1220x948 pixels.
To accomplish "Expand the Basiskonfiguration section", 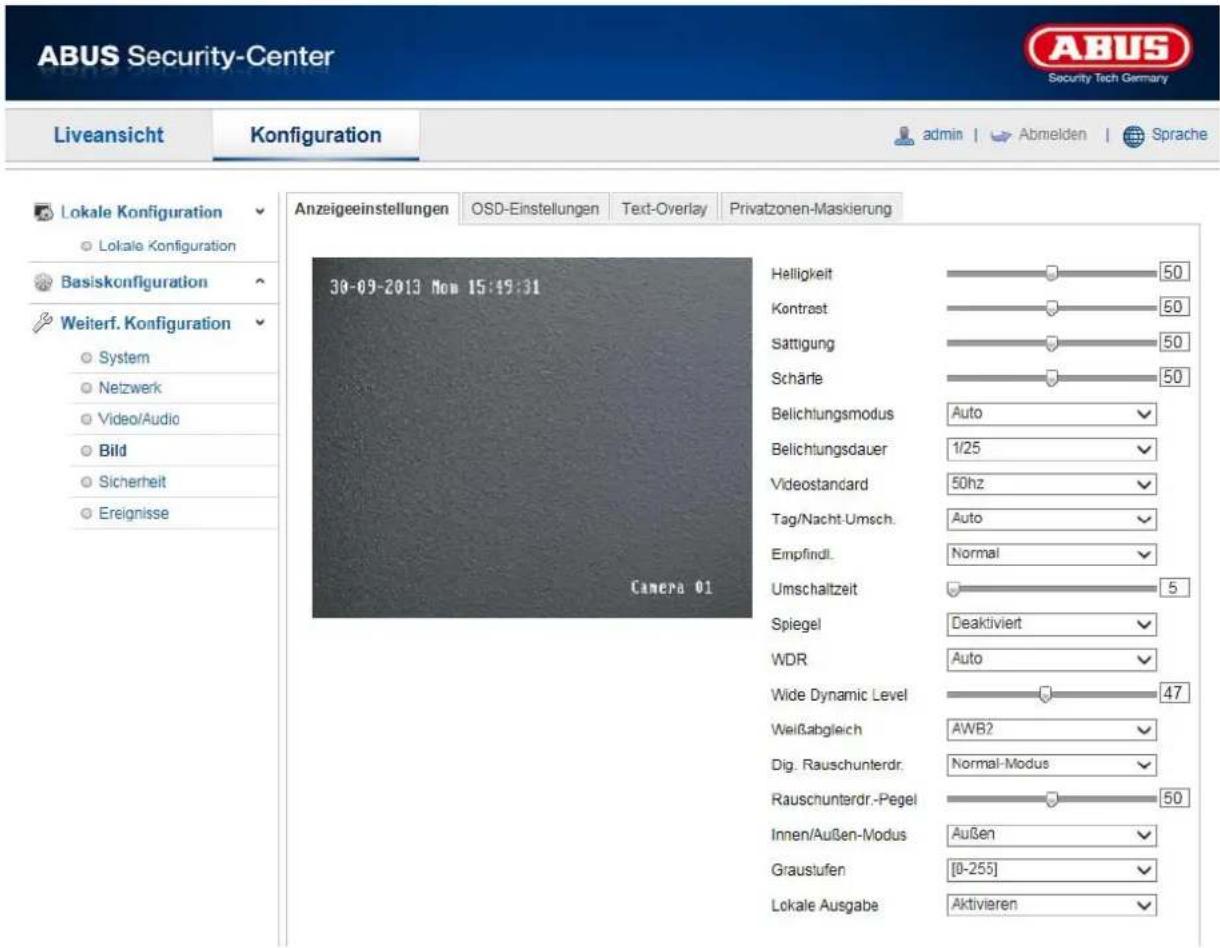I will click(260, 282).
